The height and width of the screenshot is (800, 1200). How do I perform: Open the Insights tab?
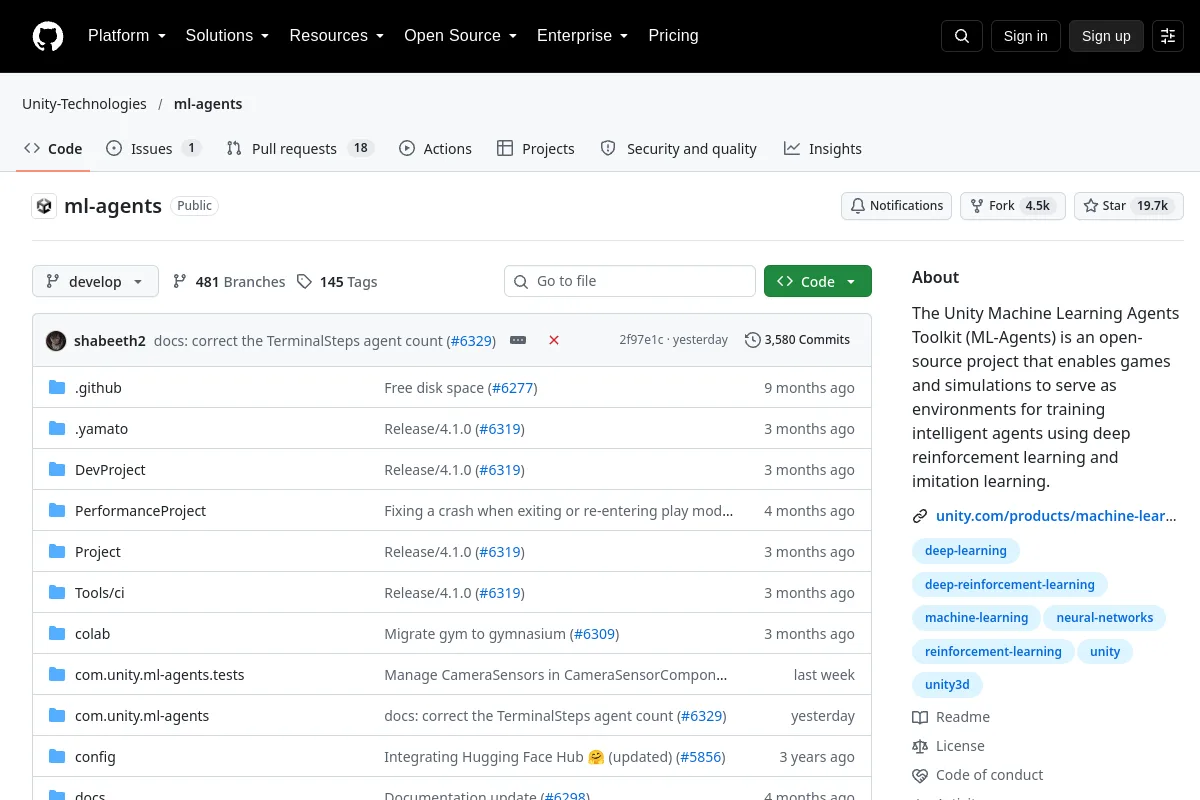point(823,148)
